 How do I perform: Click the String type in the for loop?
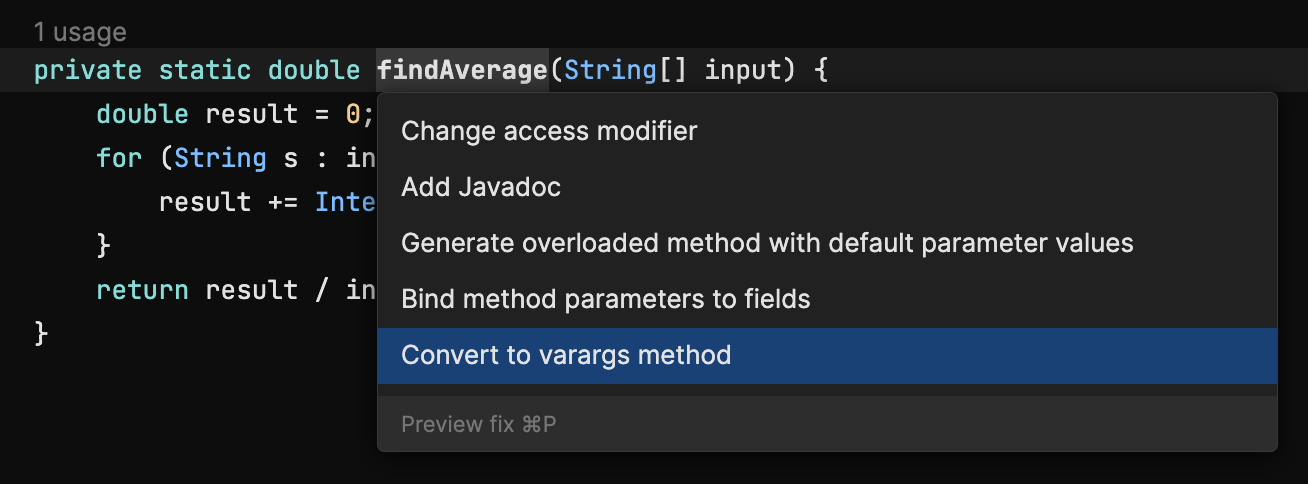click(x=220, y=158)
